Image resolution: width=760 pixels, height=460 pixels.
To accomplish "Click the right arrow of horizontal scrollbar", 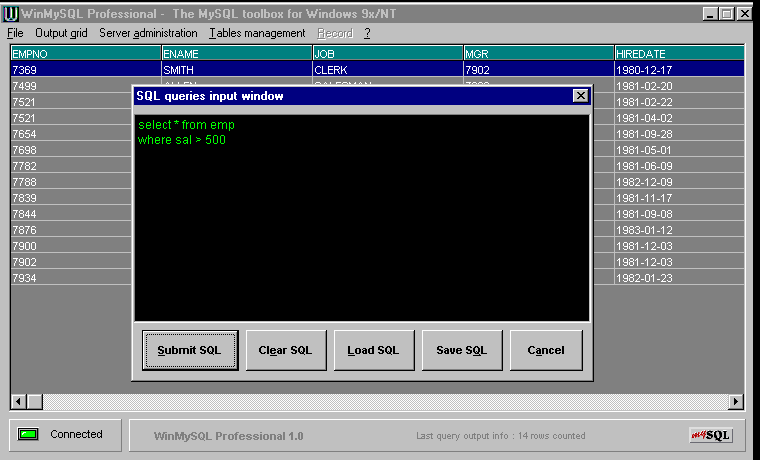I will coord(736,402).
